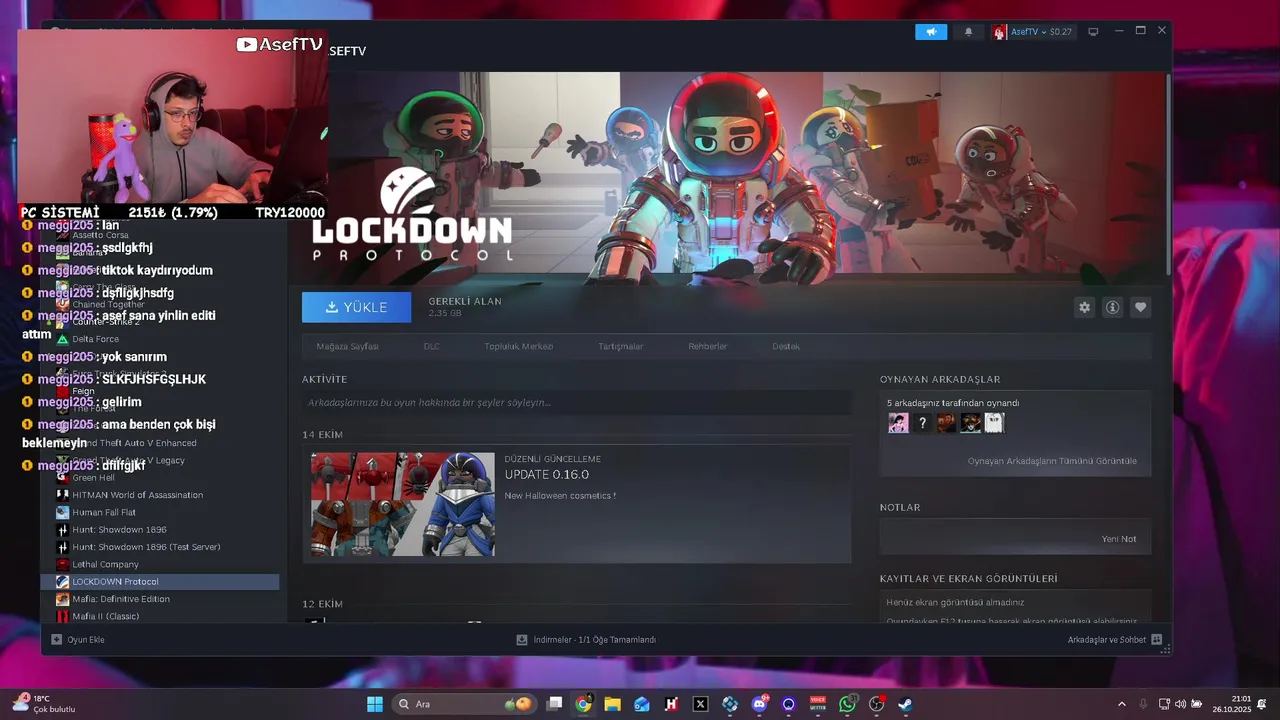
Task: Show hidden system tray icons chevron
Action: [1121, 704]
